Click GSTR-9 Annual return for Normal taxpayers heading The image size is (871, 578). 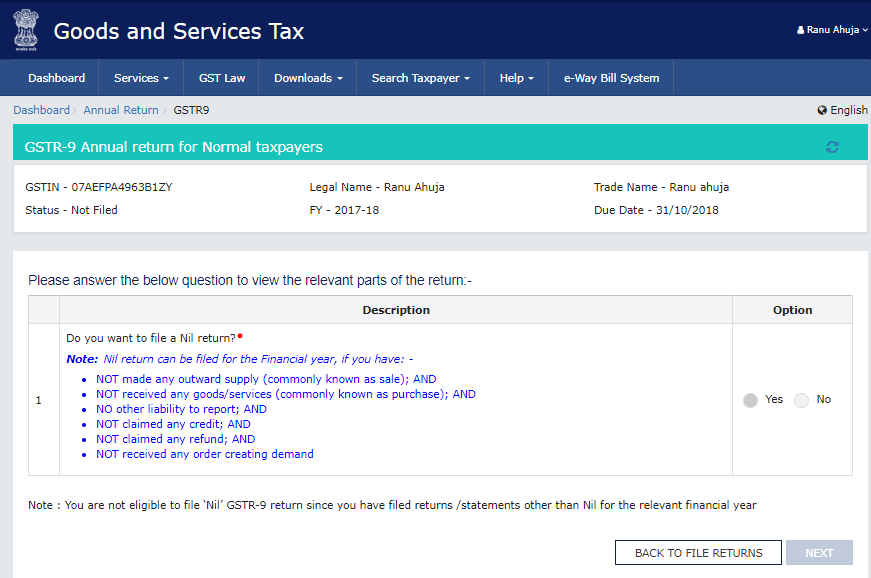[173, 147]
